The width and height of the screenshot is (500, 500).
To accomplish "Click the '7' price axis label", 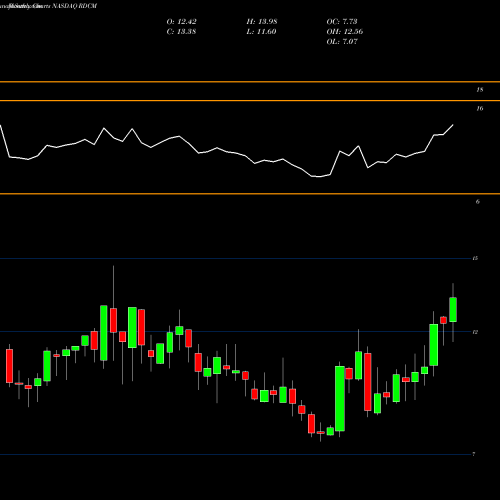I will coord(474,454).
